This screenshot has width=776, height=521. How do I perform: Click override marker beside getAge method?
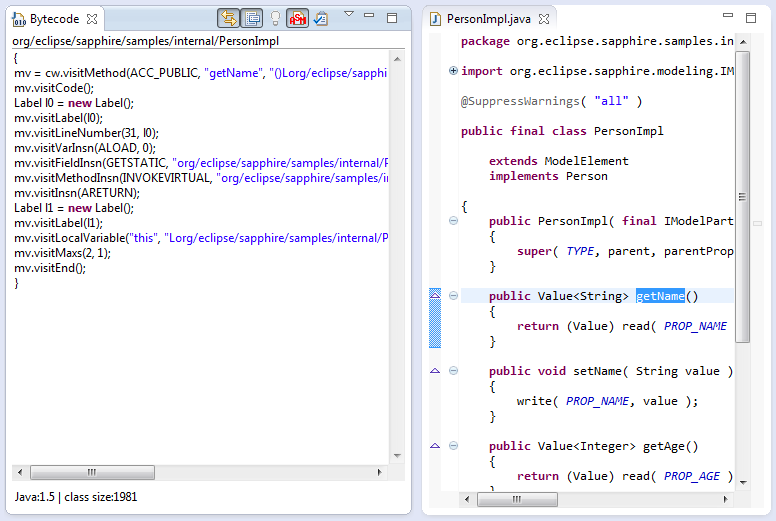click(435, 446)
